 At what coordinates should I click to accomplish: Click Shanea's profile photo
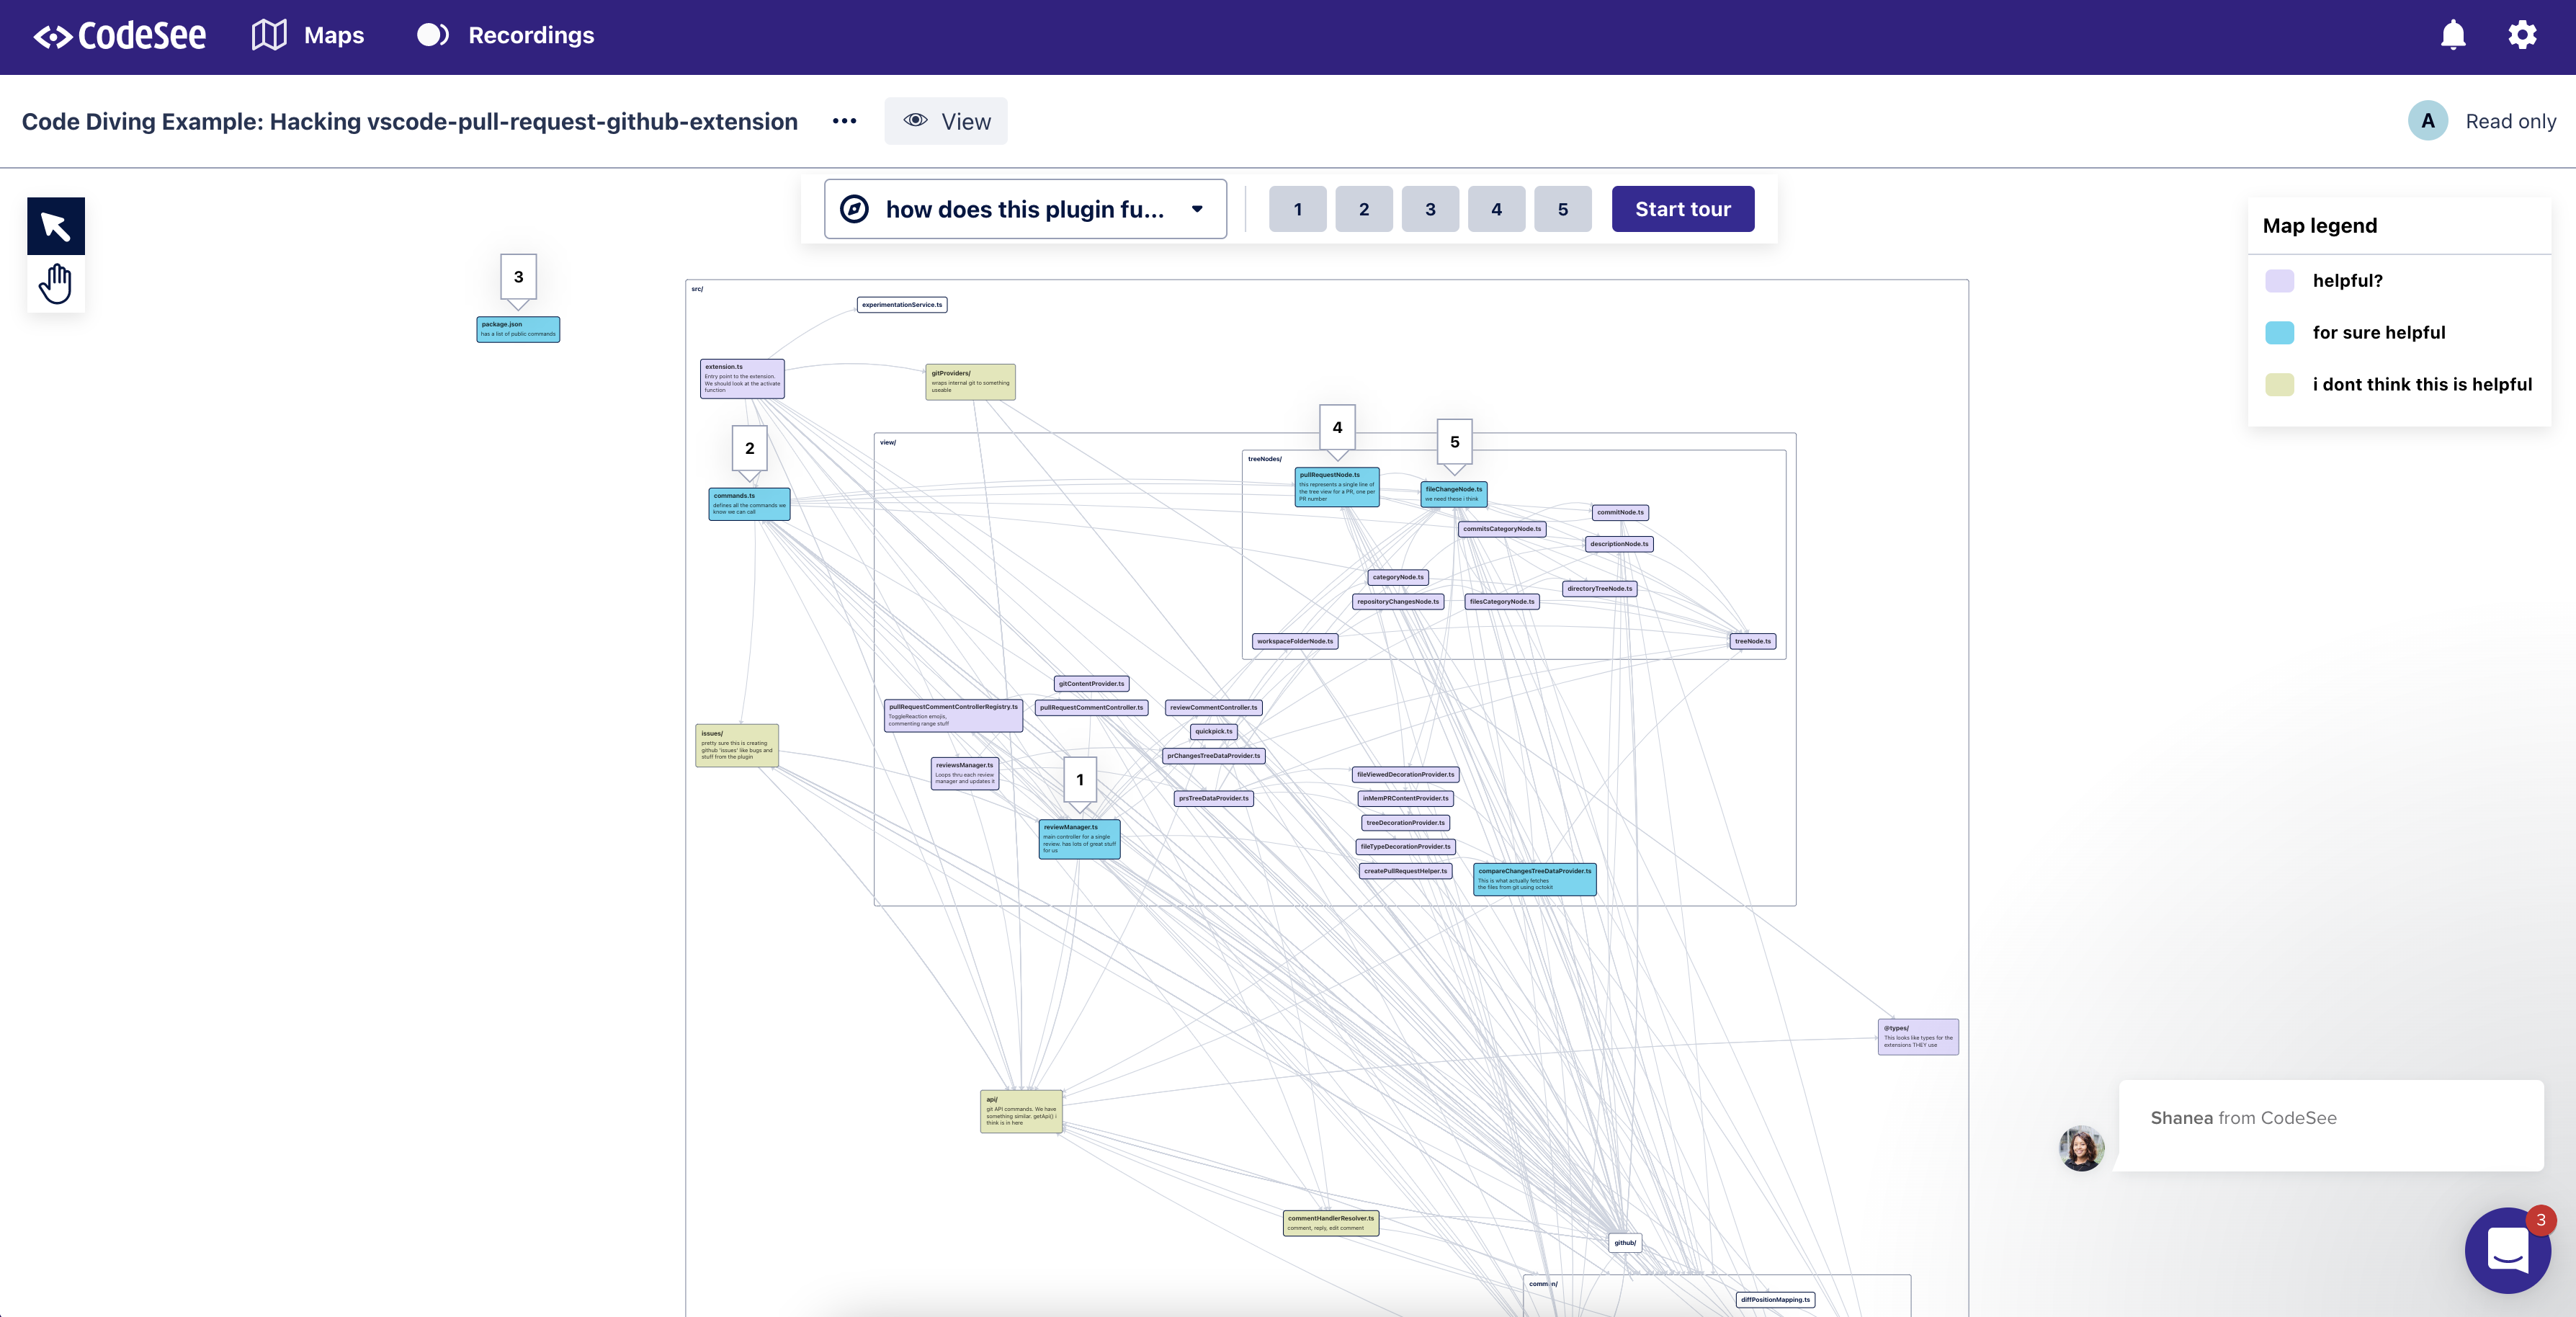[x=2081, y=1147]
